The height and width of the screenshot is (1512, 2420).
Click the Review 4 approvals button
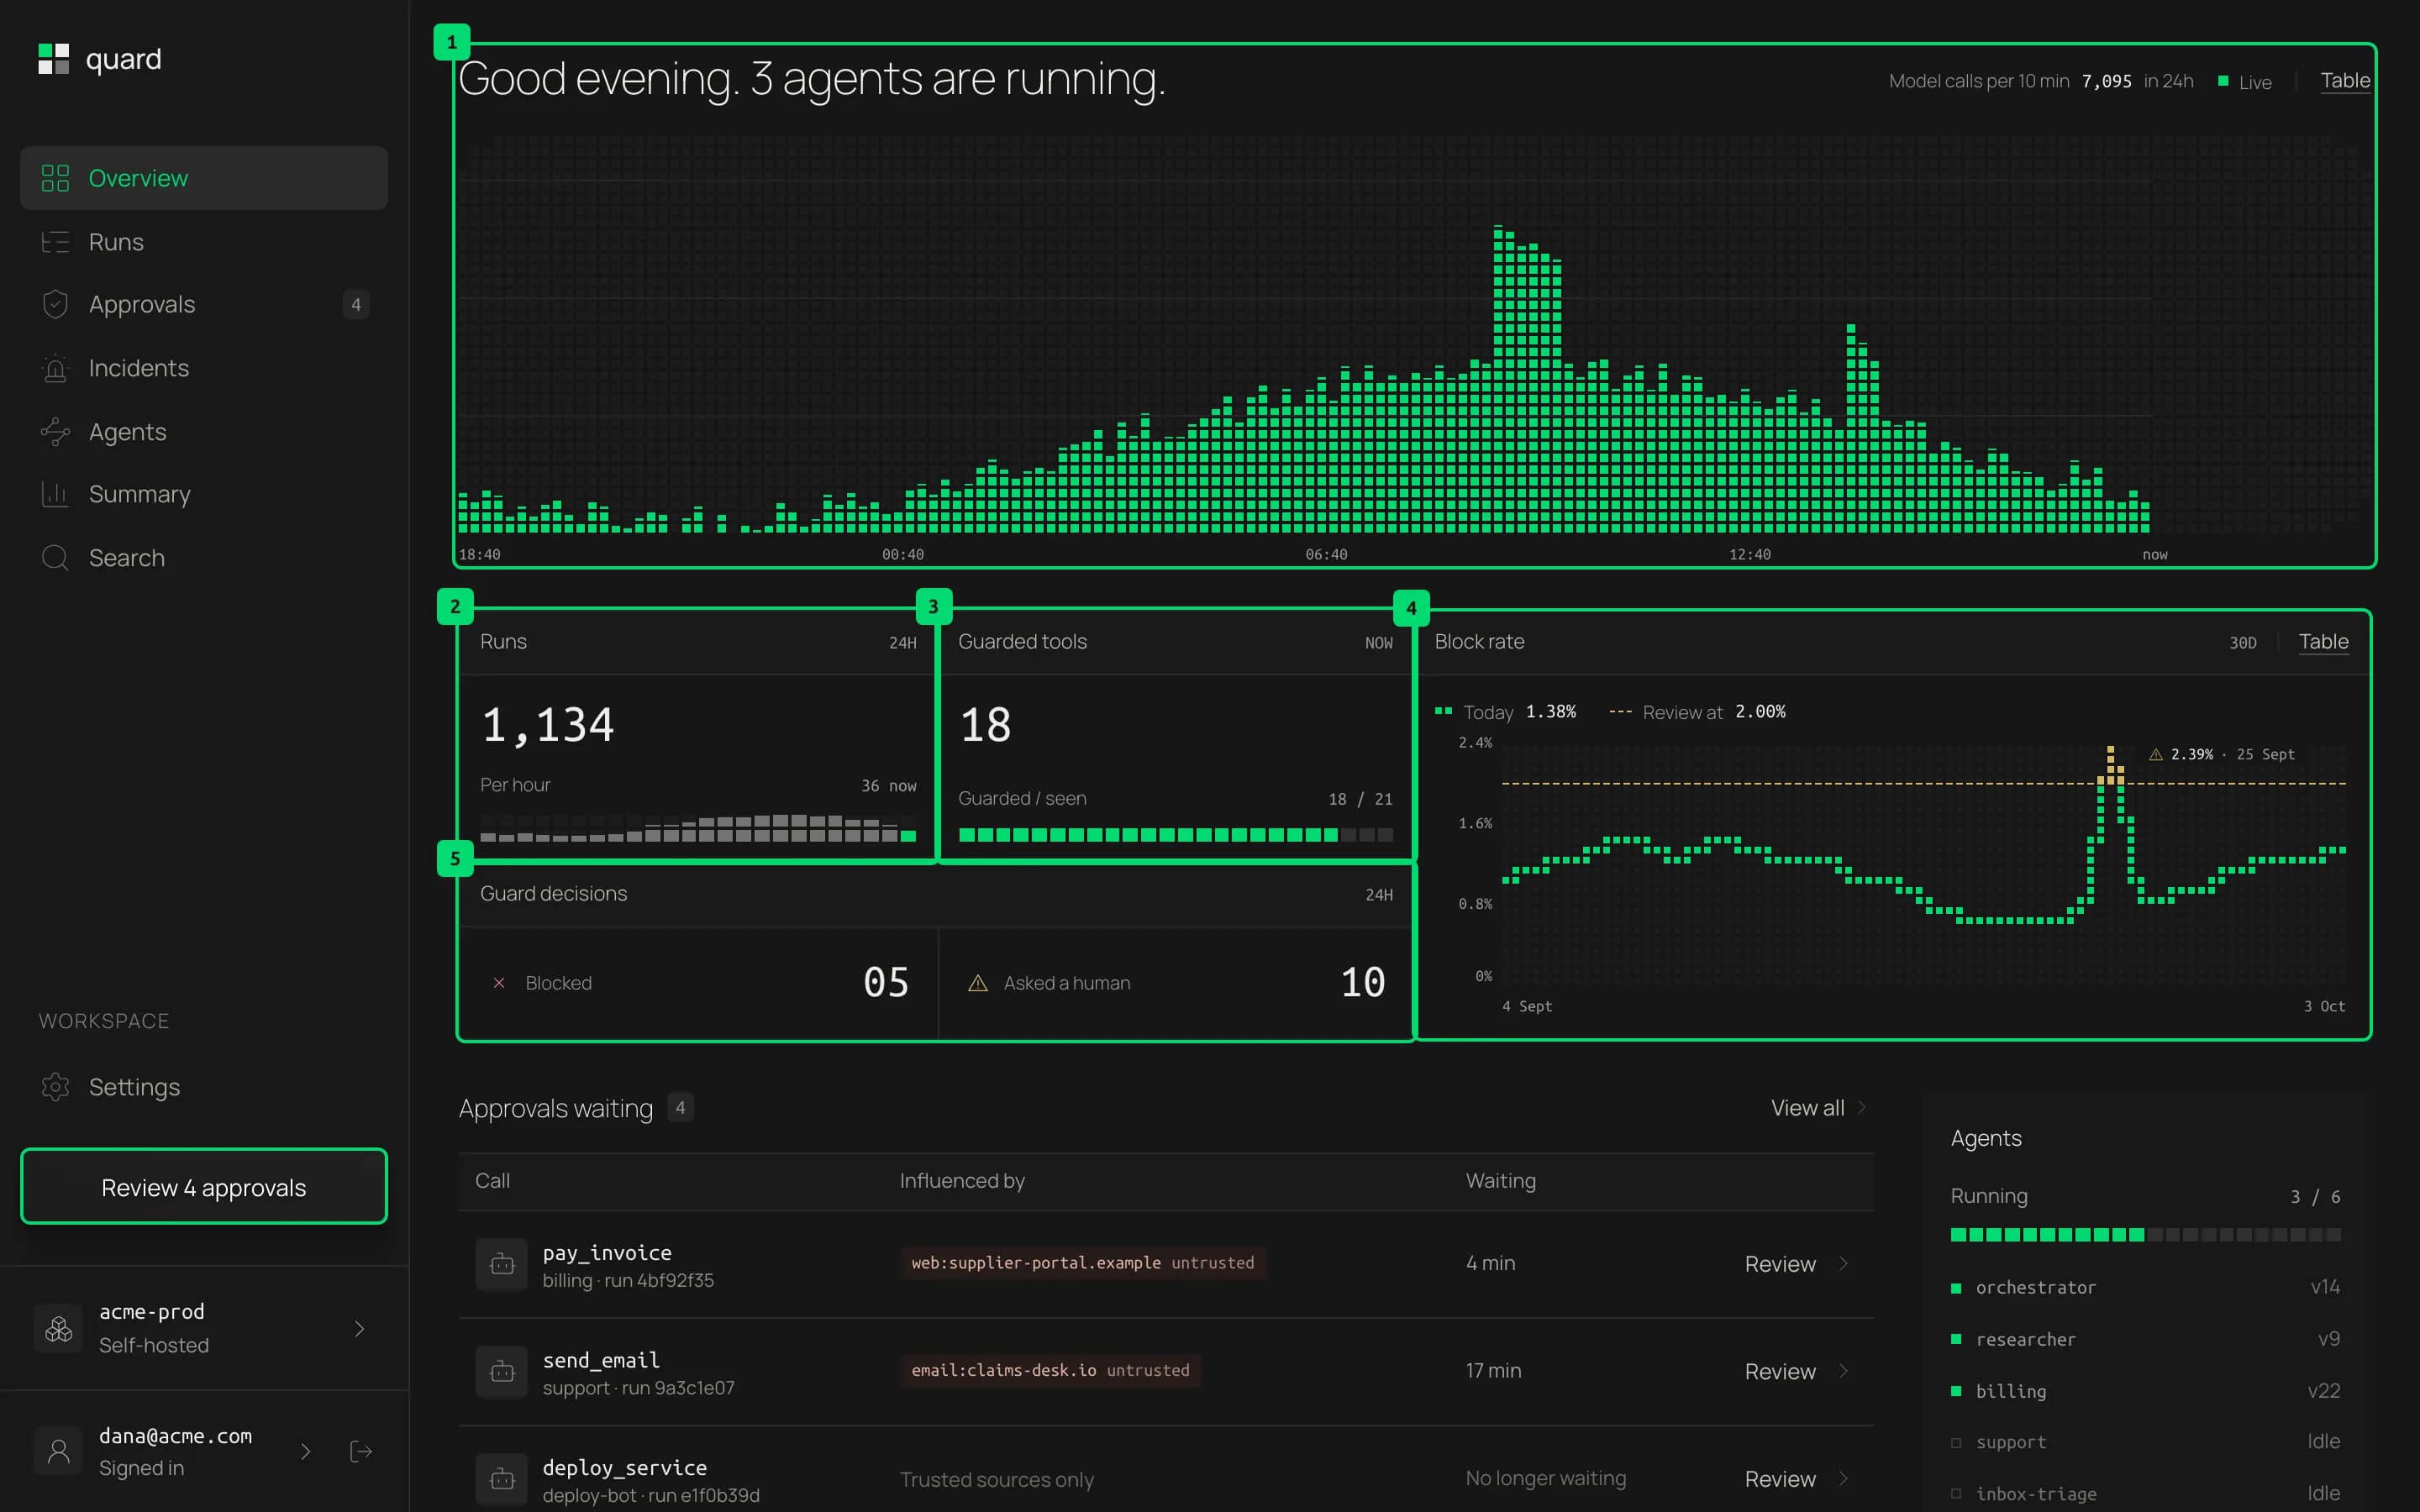204,1187
